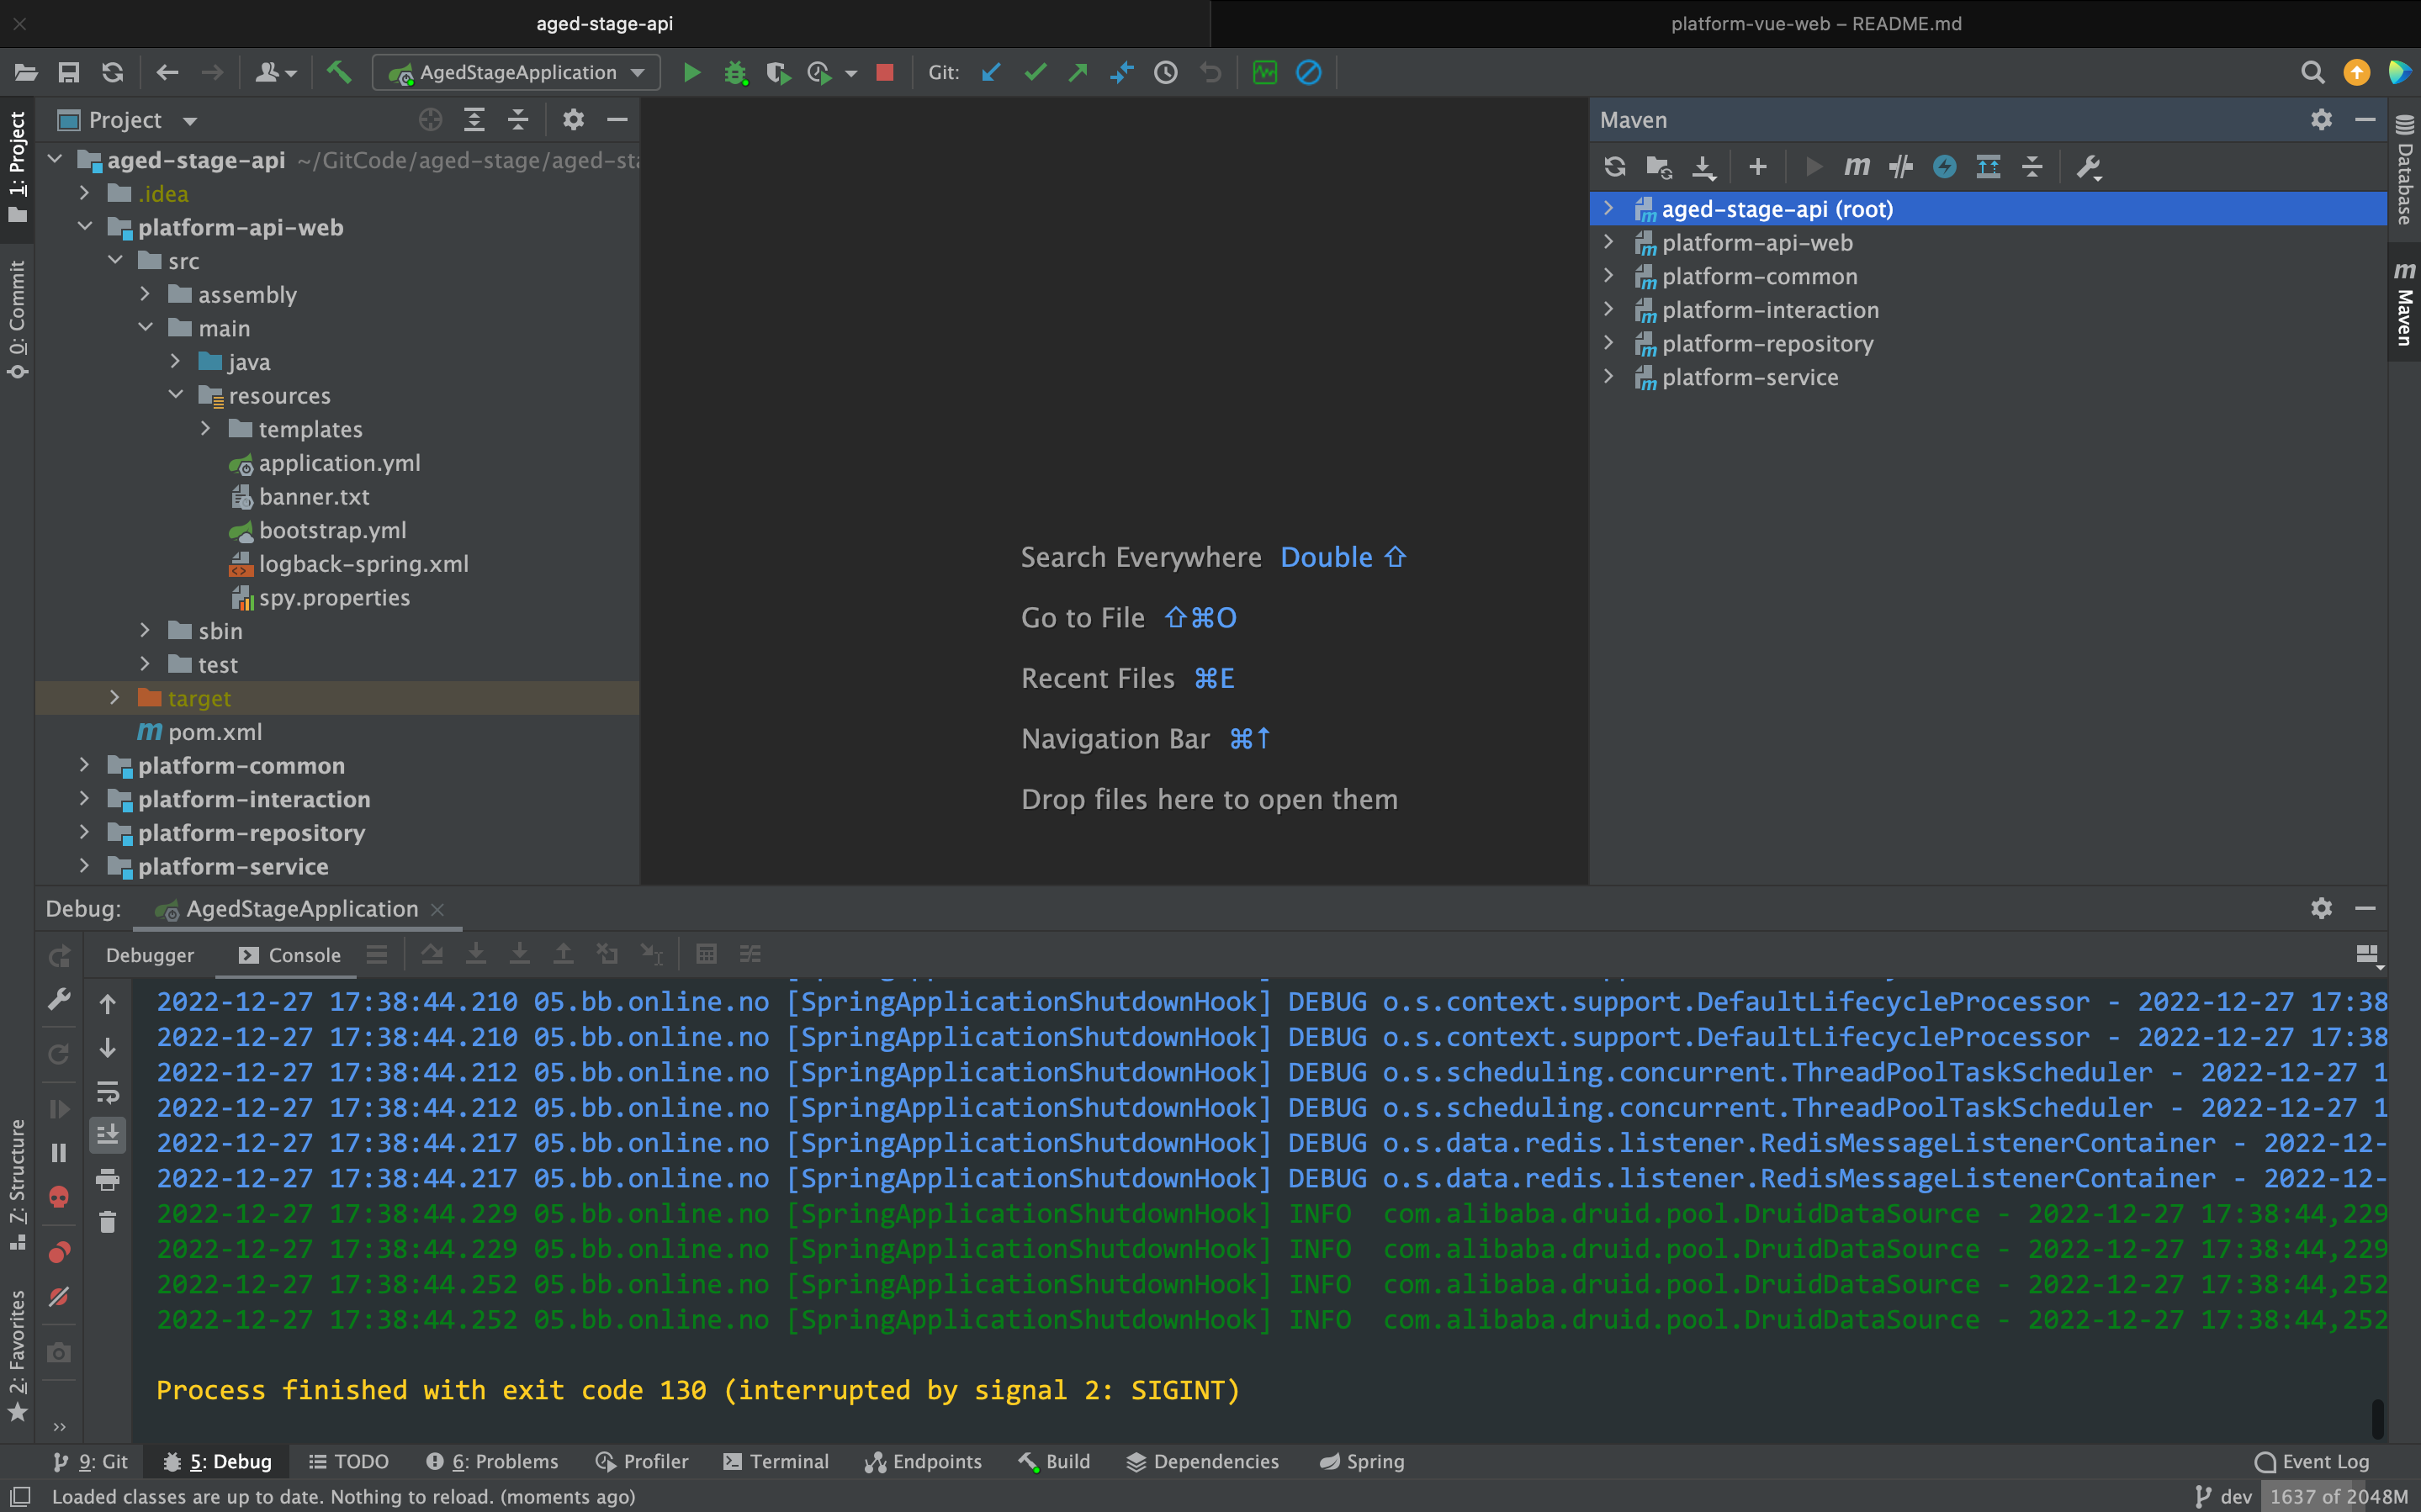Switch to the Debugger tab
Image resolution: width=2421 pixels, height=1512 pixels.
pyautogui.click(x=150, y=955)
